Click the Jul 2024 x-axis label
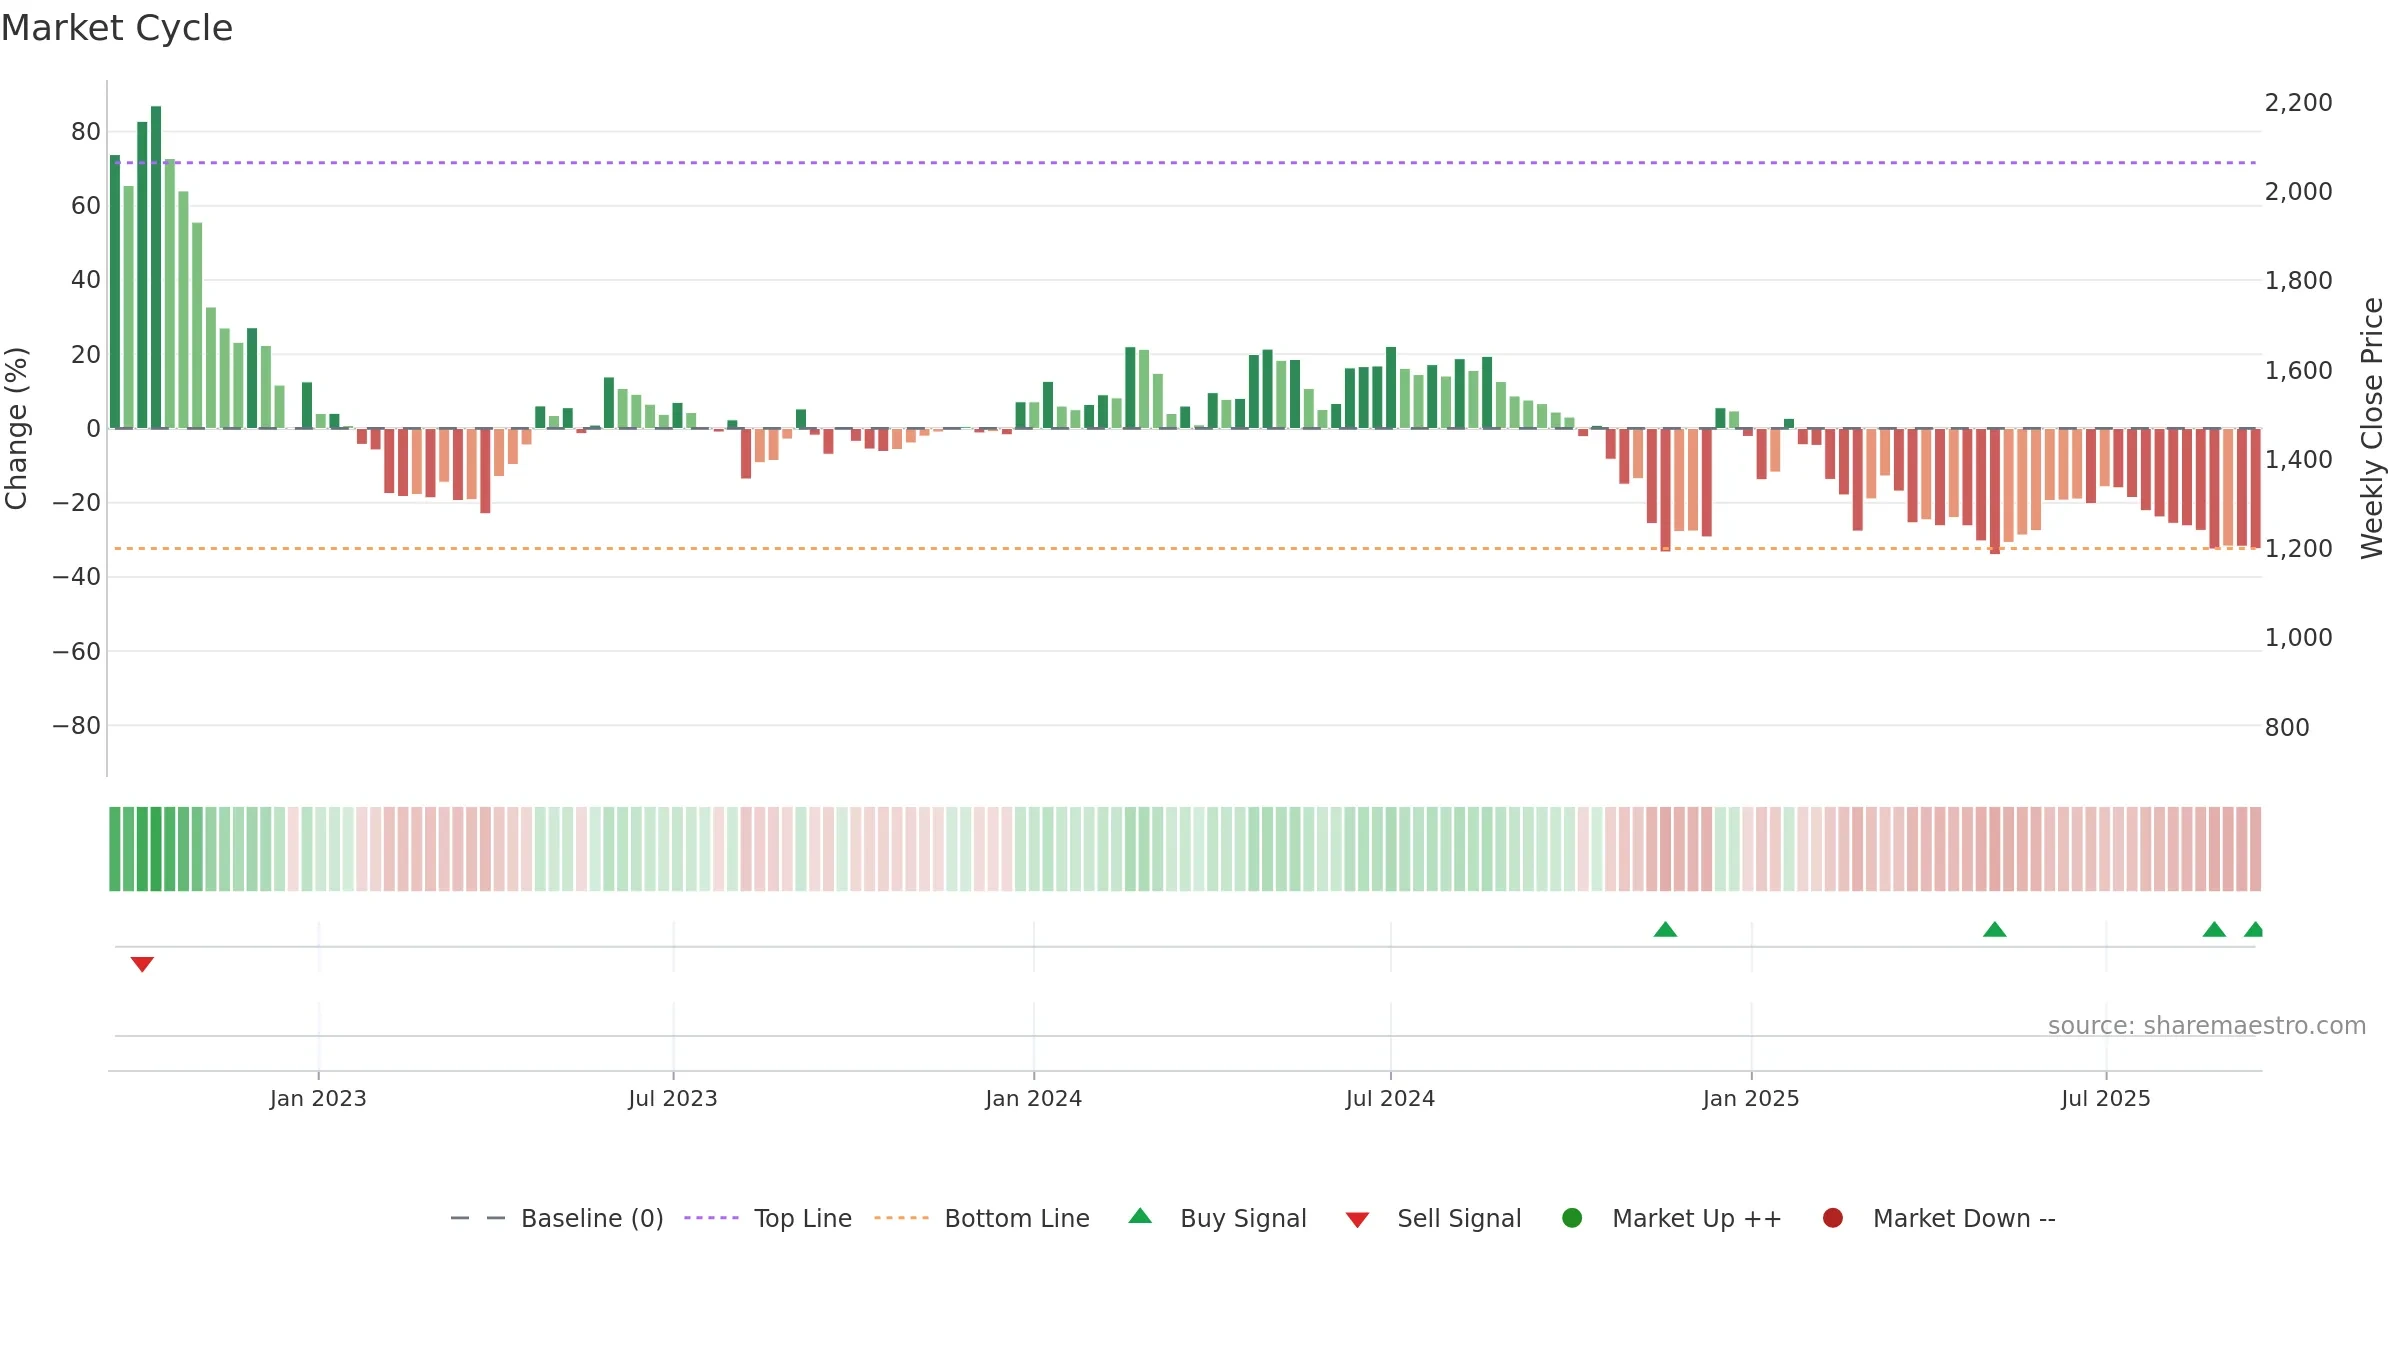Screen dimensions: 2400x1350 tap(1390, 1099)
